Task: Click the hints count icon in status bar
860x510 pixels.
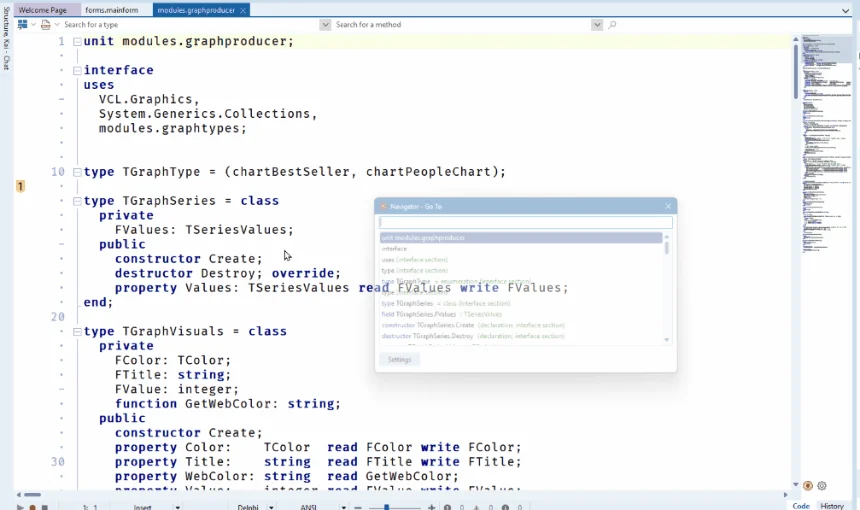Action: pyautogui.click(x=505, y=507)
